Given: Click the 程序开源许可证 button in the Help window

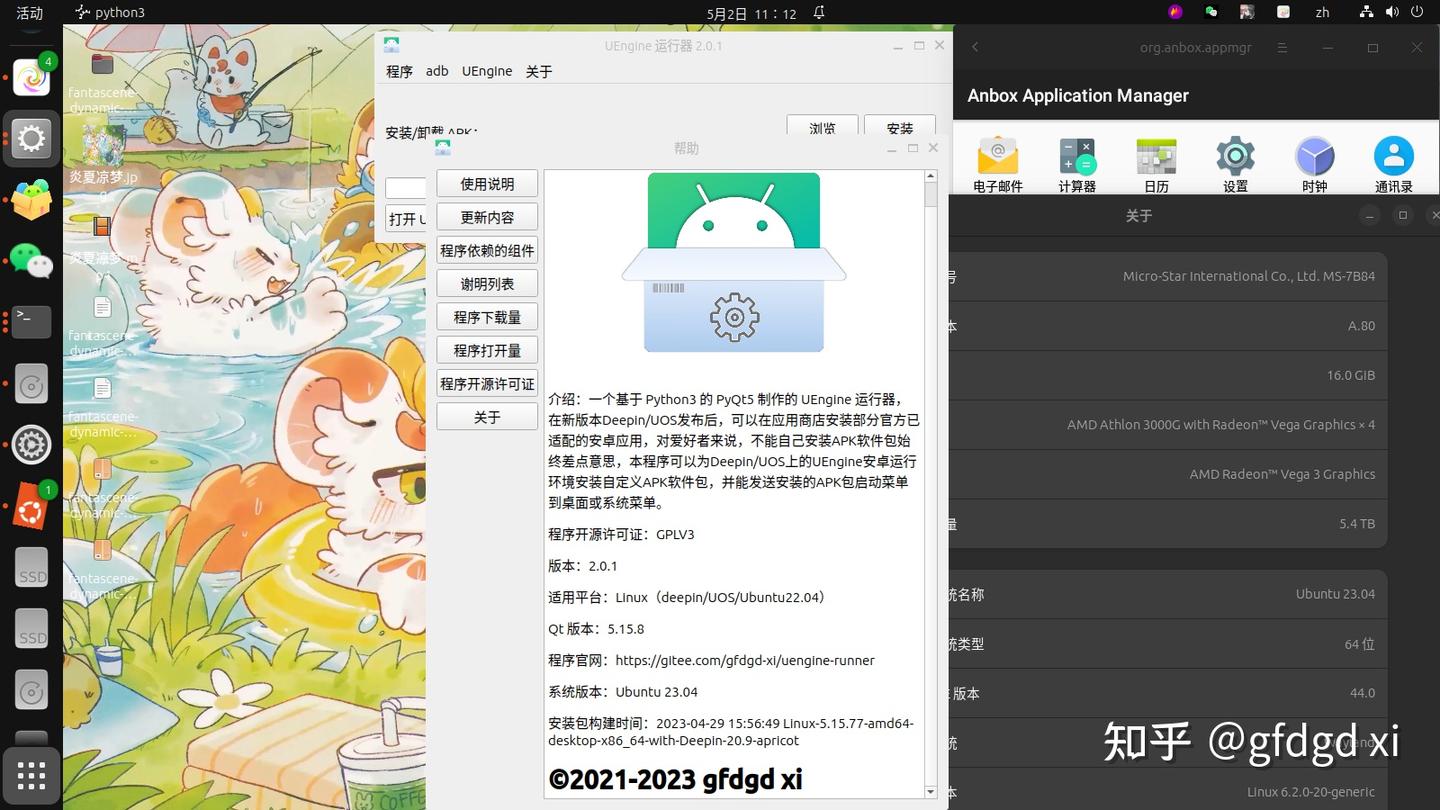Looking at the screenshot, I should point(487,383).
